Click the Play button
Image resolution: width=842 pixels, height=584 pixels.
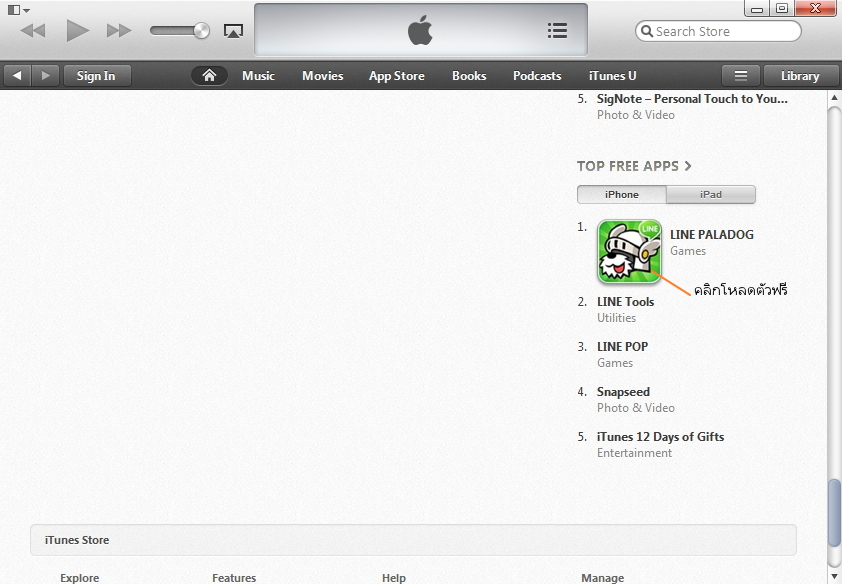(x=77, y=31)
